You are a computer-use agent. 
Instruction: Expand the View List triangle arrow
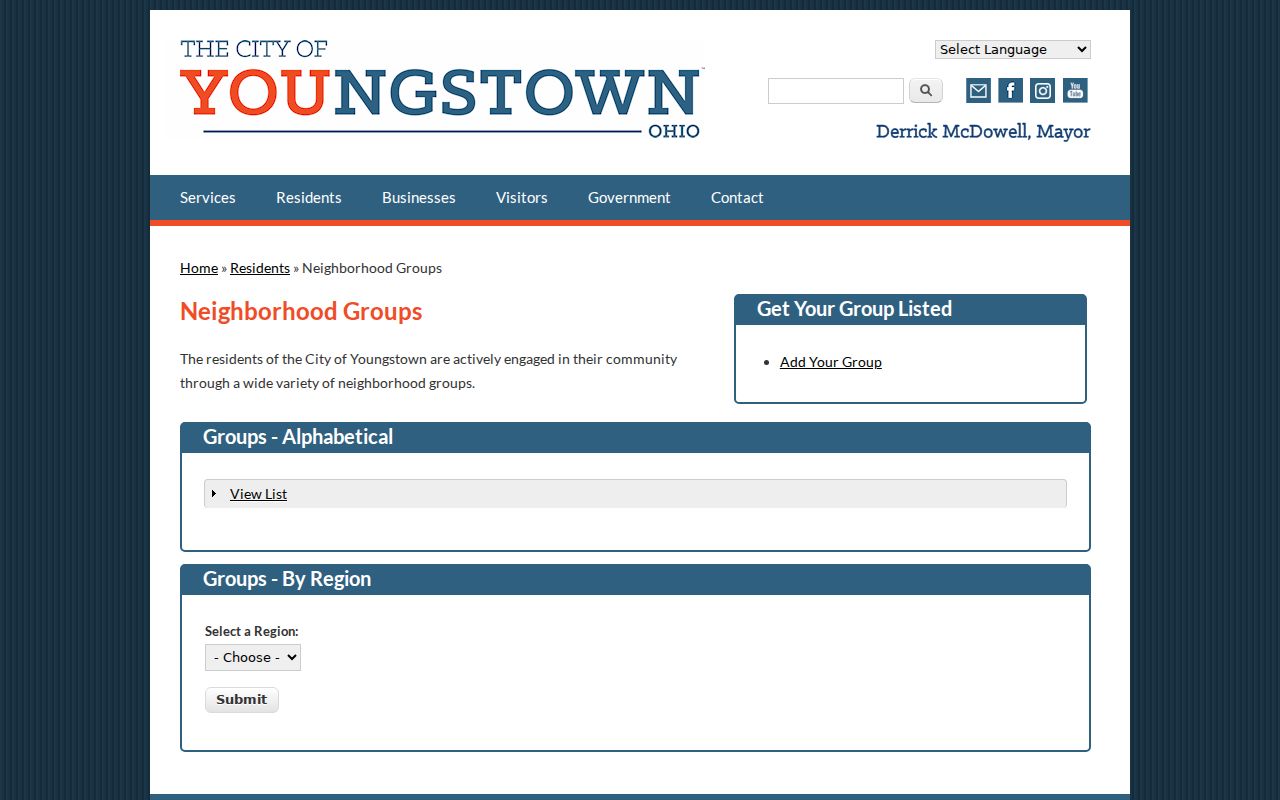tap(214, 494)
